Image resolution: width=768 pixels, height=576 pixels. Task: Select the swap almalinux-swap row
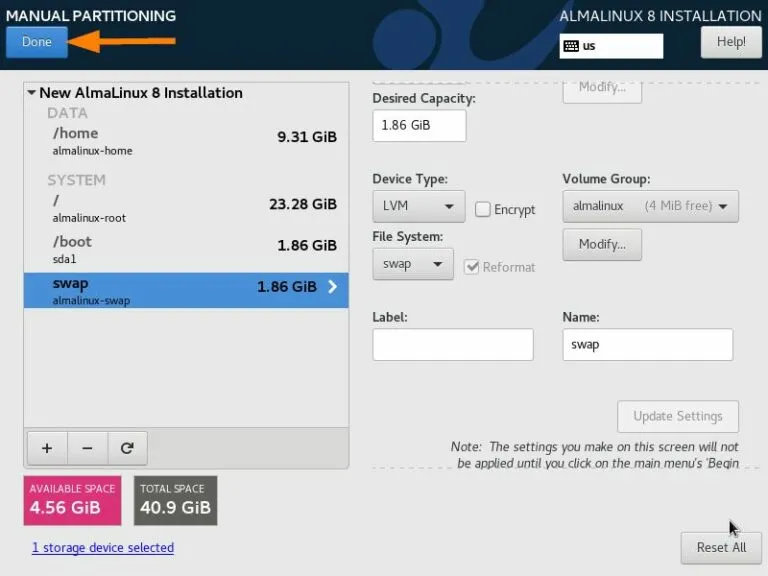[x=186, y=291]
